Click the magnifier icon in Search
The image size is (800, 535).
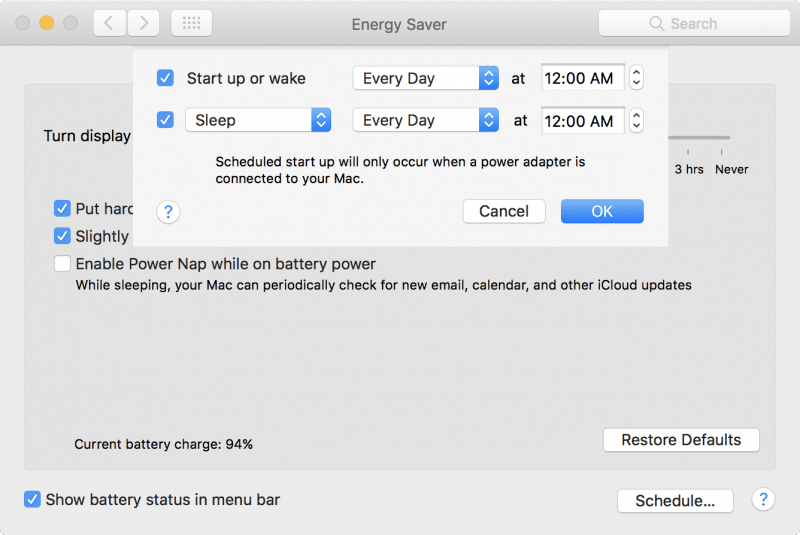click(657, 23)
